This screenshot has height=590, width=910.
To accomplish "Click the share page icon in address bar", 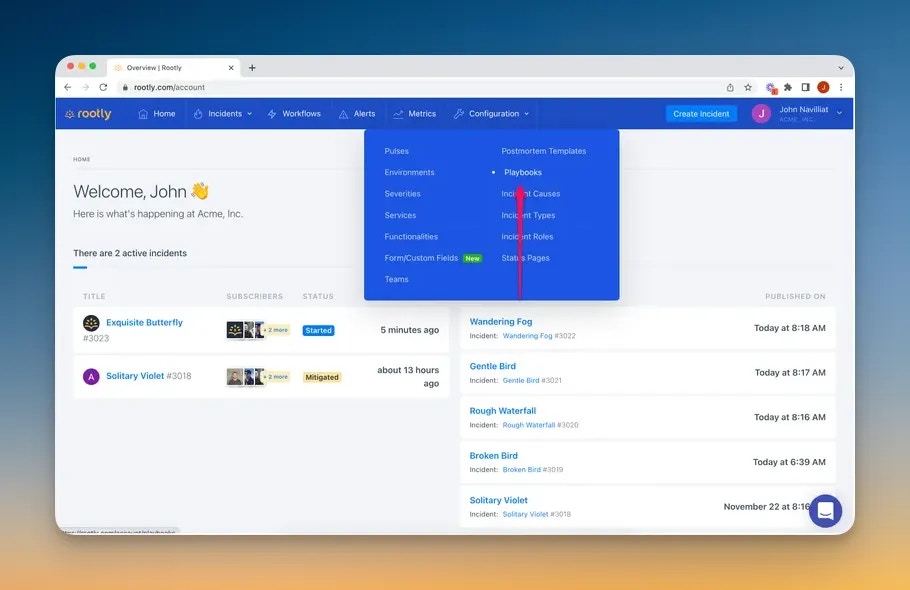I will [730, 87].
